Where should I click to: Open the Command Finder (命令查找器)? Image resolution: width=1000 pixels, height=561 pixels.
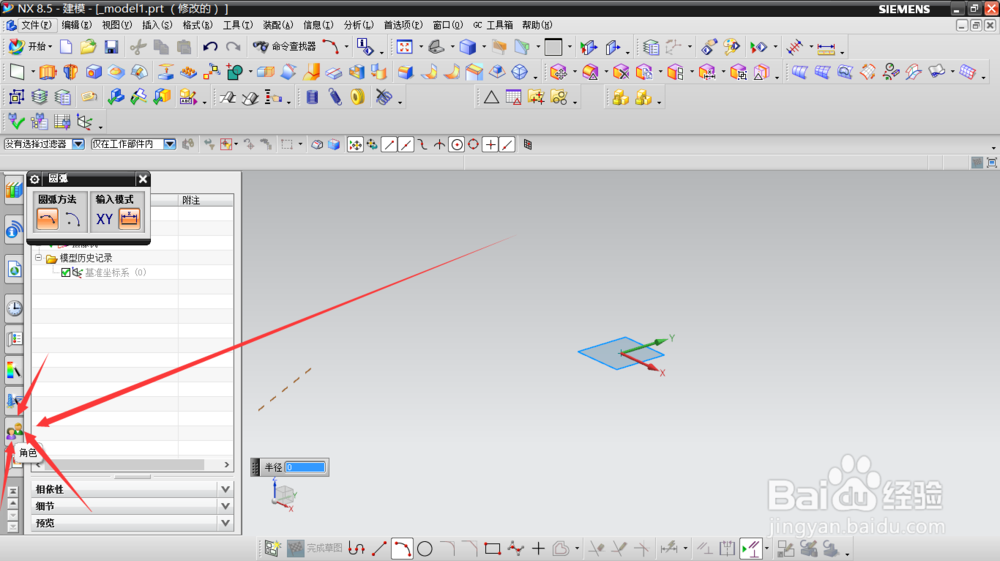284,47
